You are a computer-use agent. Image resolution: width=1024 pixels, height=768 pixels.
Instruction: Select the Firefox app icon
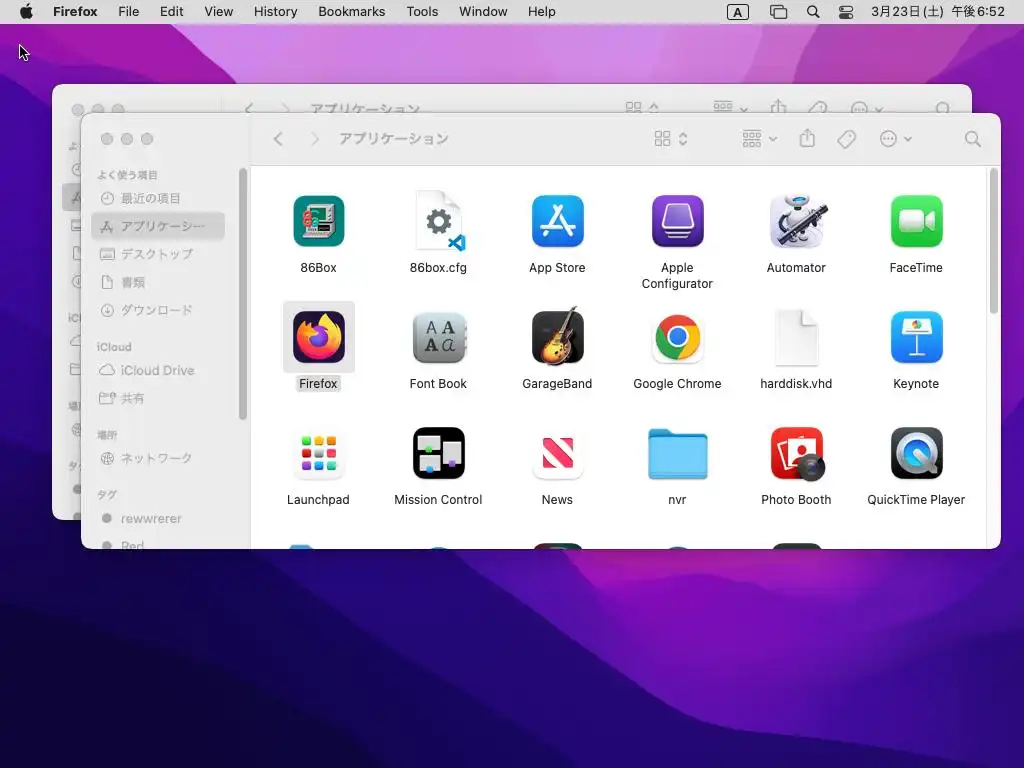tap(318, 337)
